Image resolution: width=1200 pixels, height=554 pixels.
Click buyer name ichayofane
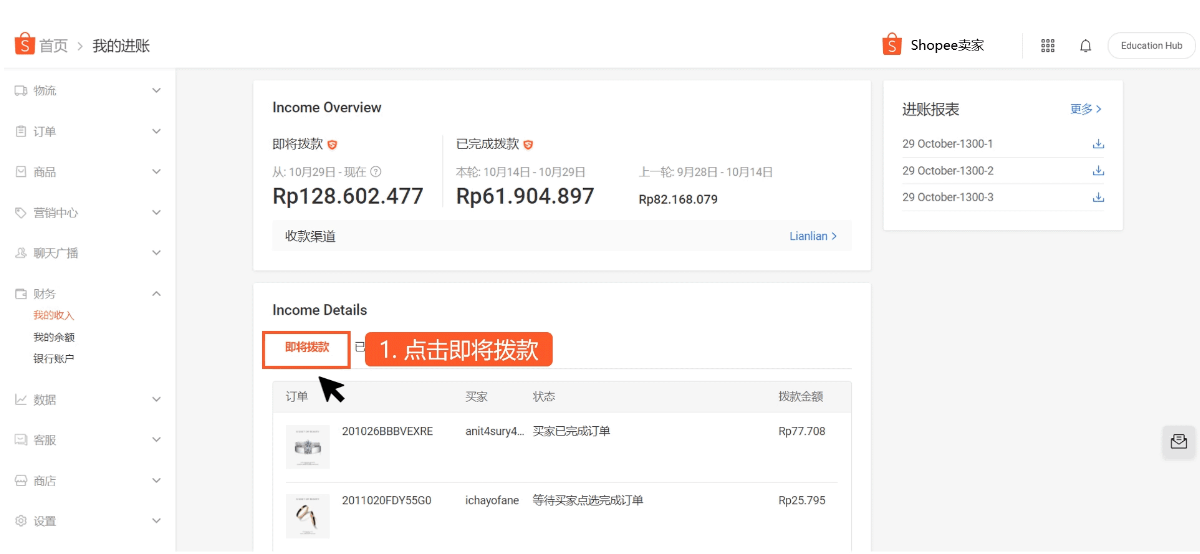(492, 501)
